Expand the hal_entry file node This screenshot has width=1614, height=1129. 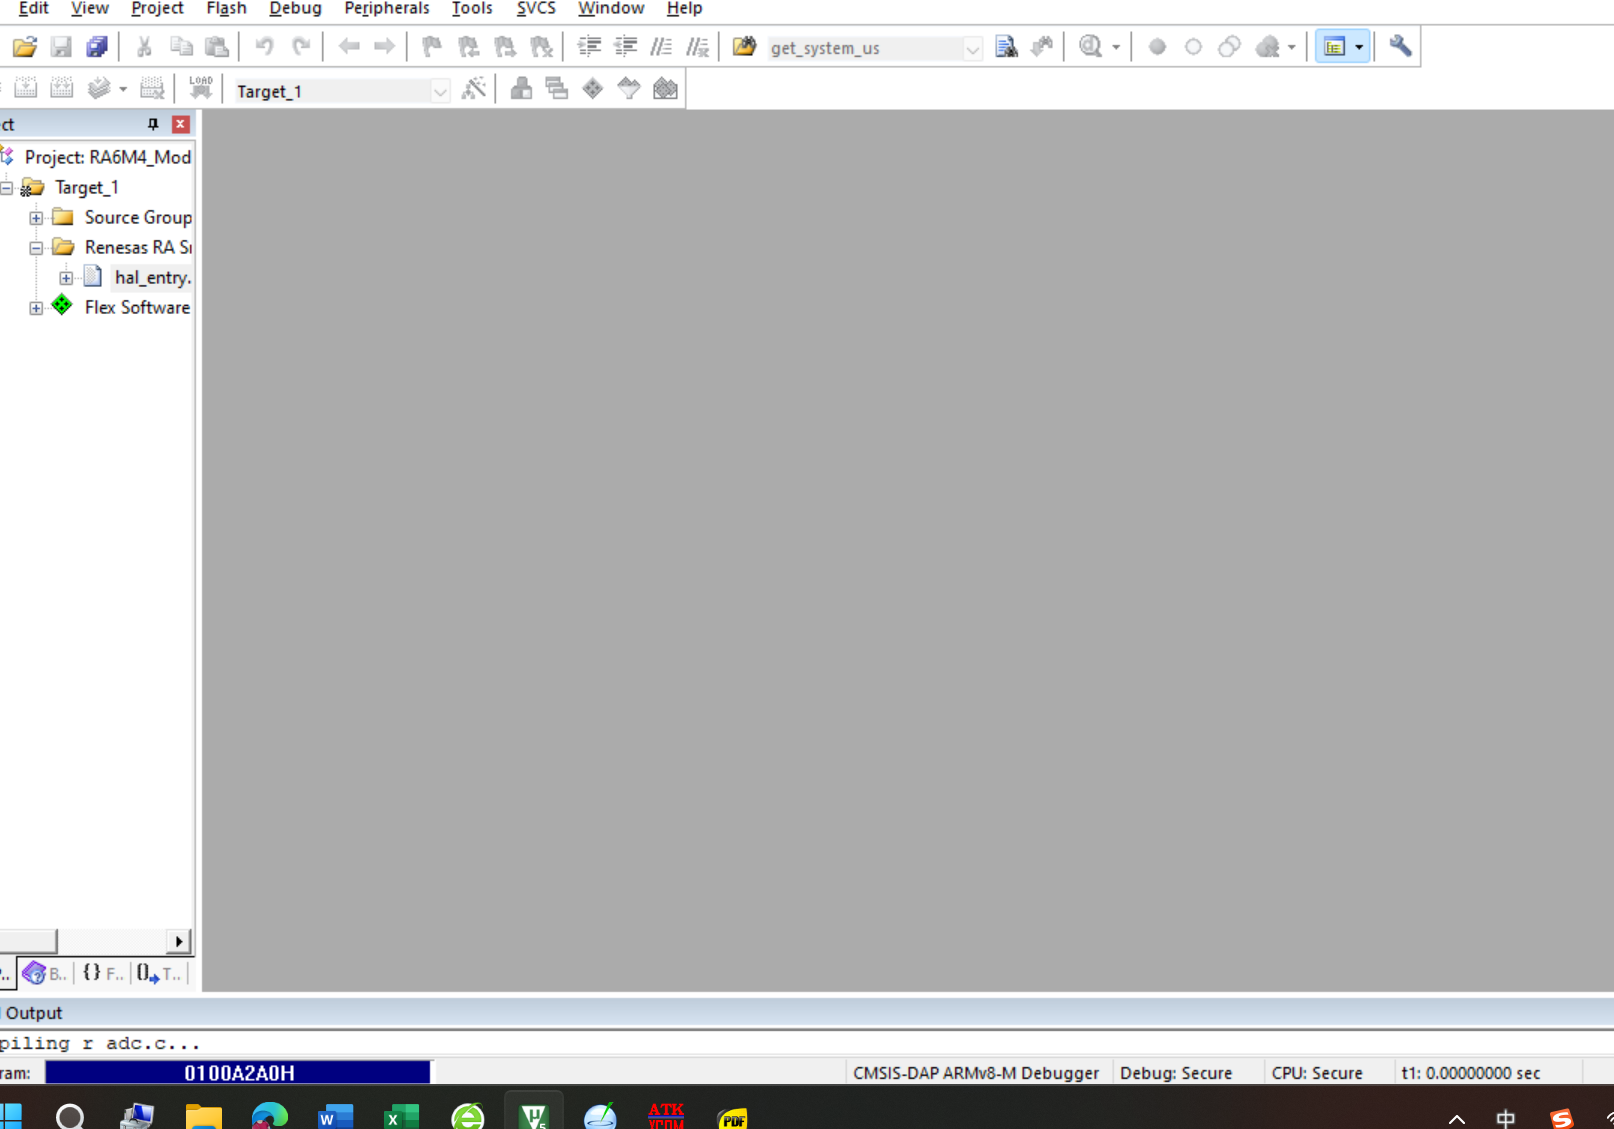(66, 278)
